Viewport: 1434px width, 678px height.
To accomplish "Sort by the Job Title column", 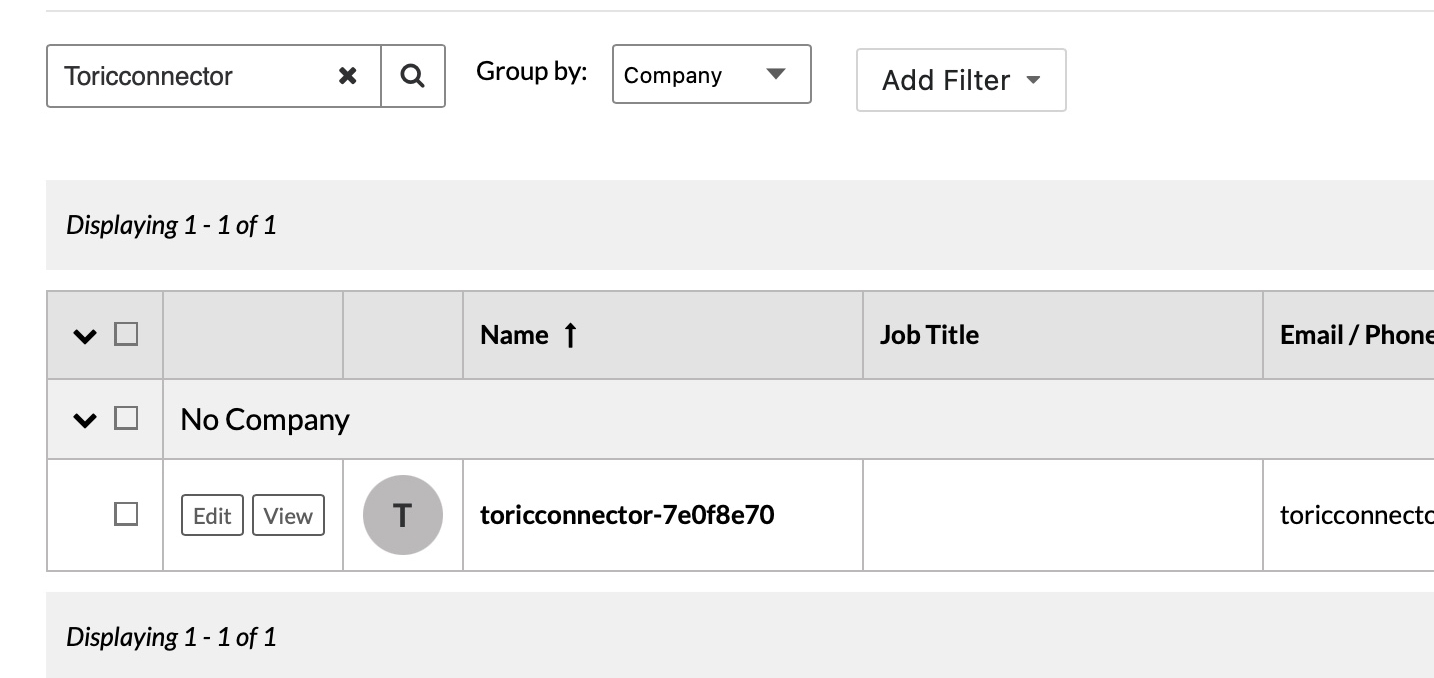I will pyautogui.click(x=929, y=335).
